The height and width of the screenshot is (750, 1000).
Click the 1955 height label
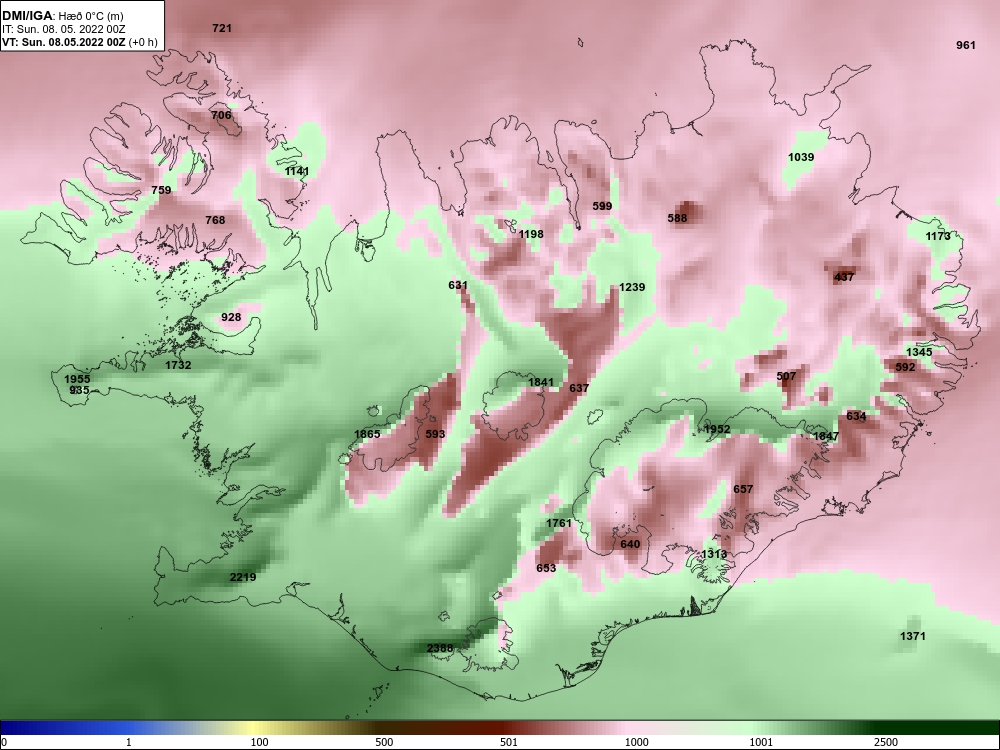[77, 379]
